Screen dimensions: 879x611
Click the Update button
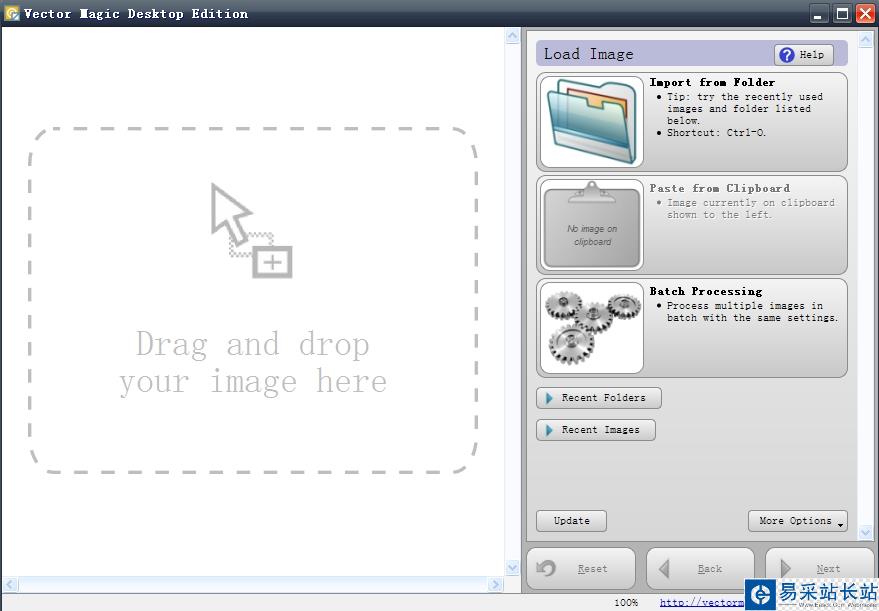tap(571, 521)
